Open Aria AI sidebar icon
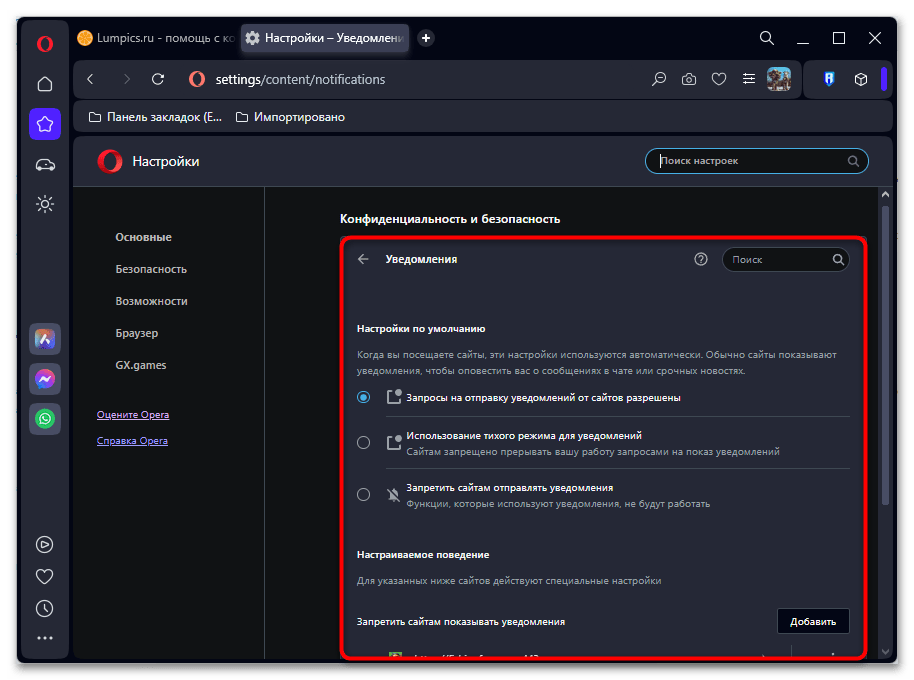Viewport: 914px width, 680px height. [45, 339]
